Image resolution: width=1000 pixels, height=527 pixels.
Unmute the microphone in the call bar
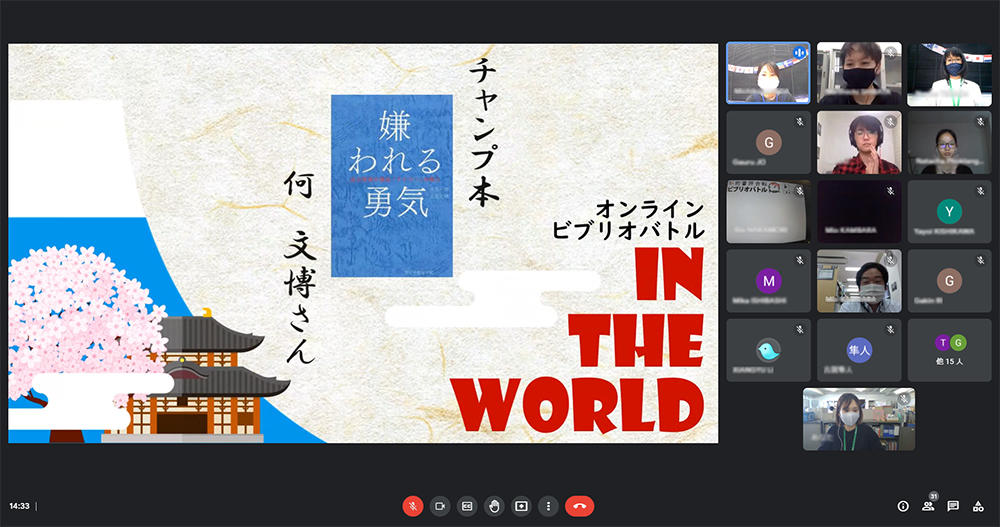412,506
